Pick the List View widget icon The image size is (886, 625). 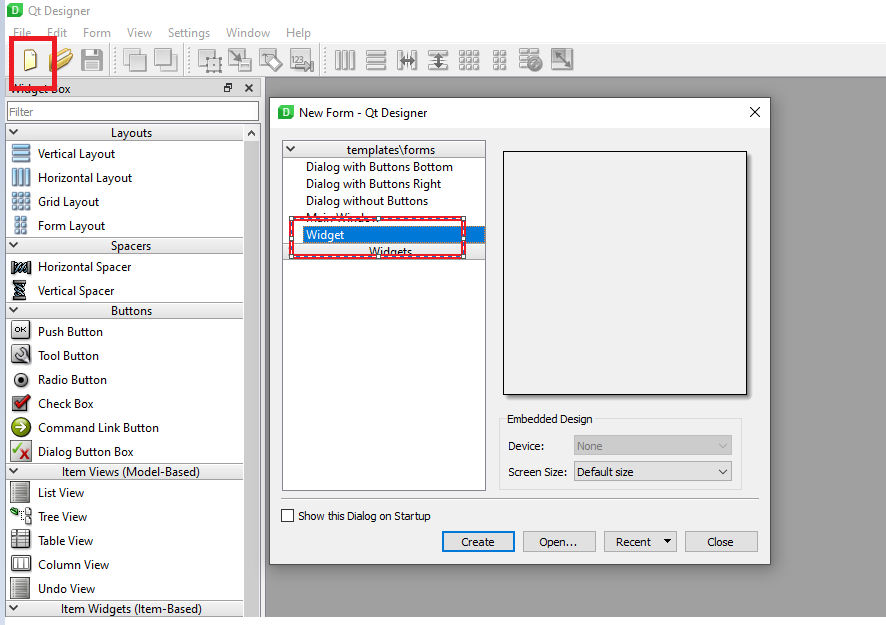(x=20, y=492)
